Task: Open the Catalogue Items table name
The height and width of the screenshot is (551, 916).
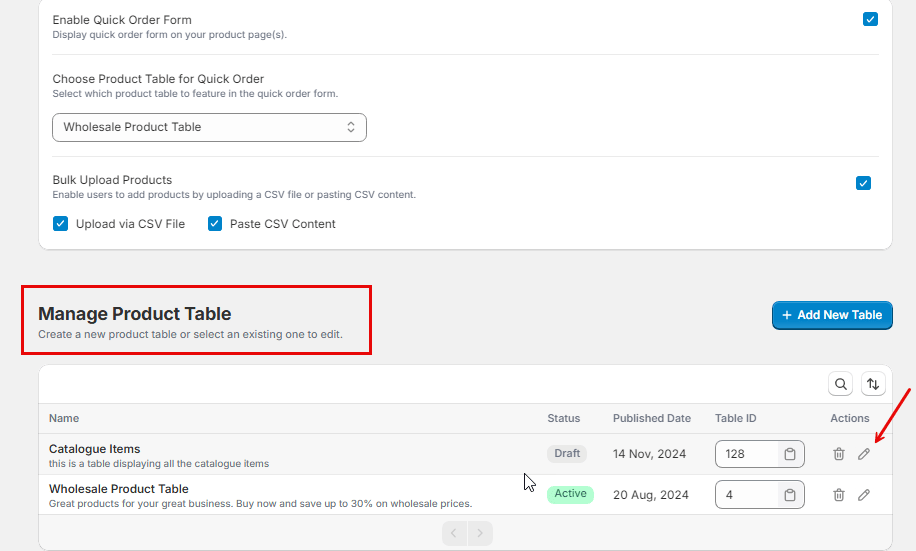Action: 95,449
